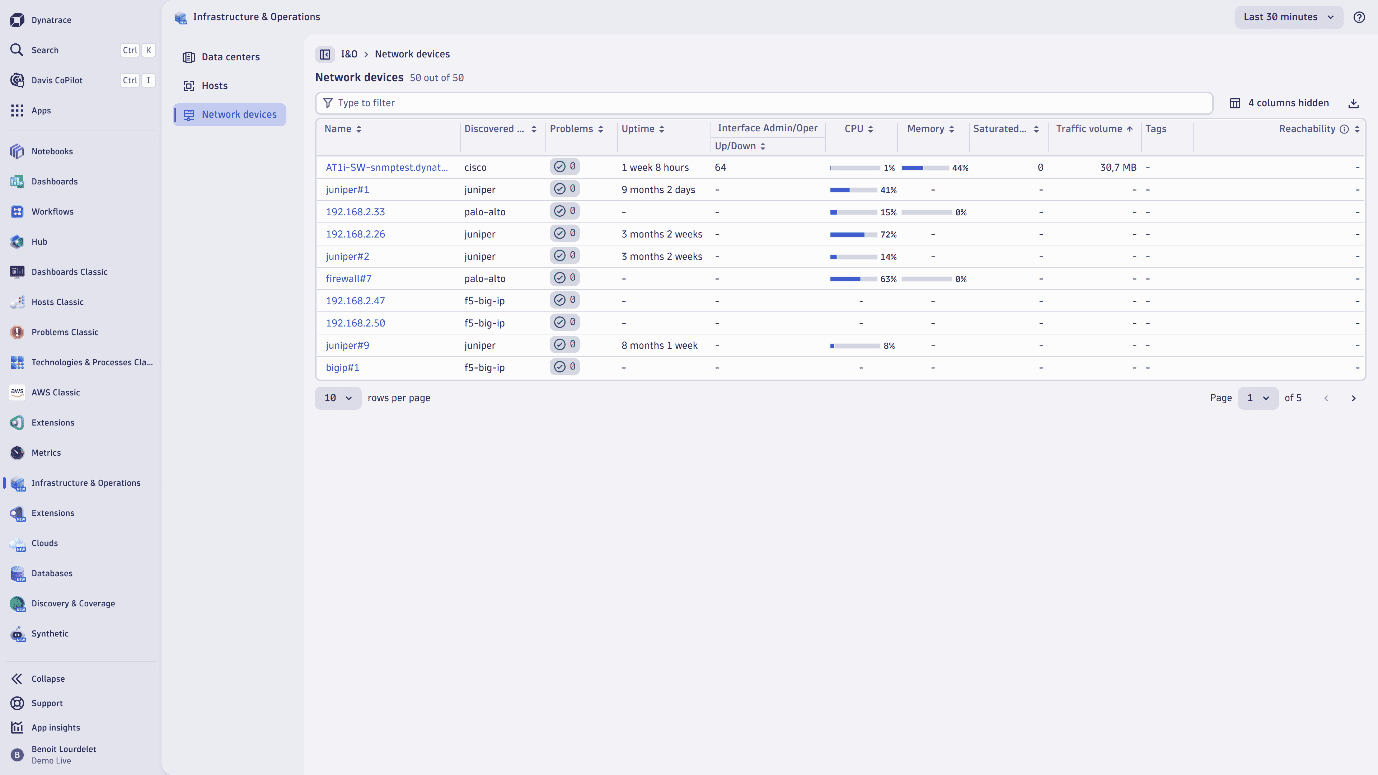Click traffic volume '30,7 MB'
Screen dimensions: 1378x775
pyautogui.click(x=1118, y=168)
